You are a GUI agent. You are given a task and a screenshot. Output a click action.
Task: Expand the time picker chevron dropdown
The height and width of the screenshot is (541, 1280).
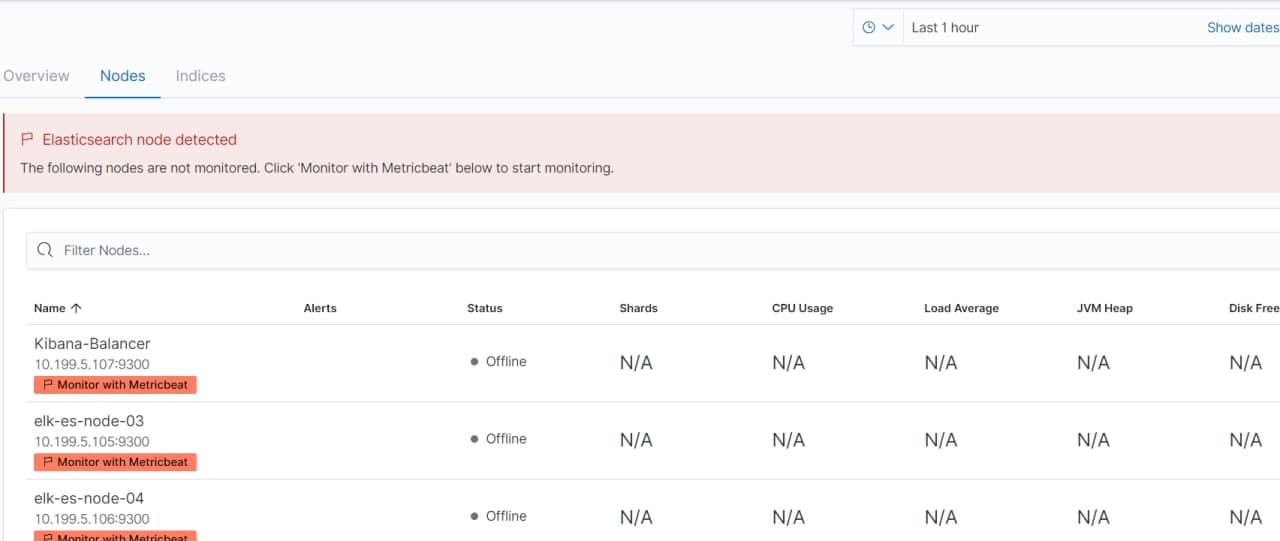coord(888,28)
